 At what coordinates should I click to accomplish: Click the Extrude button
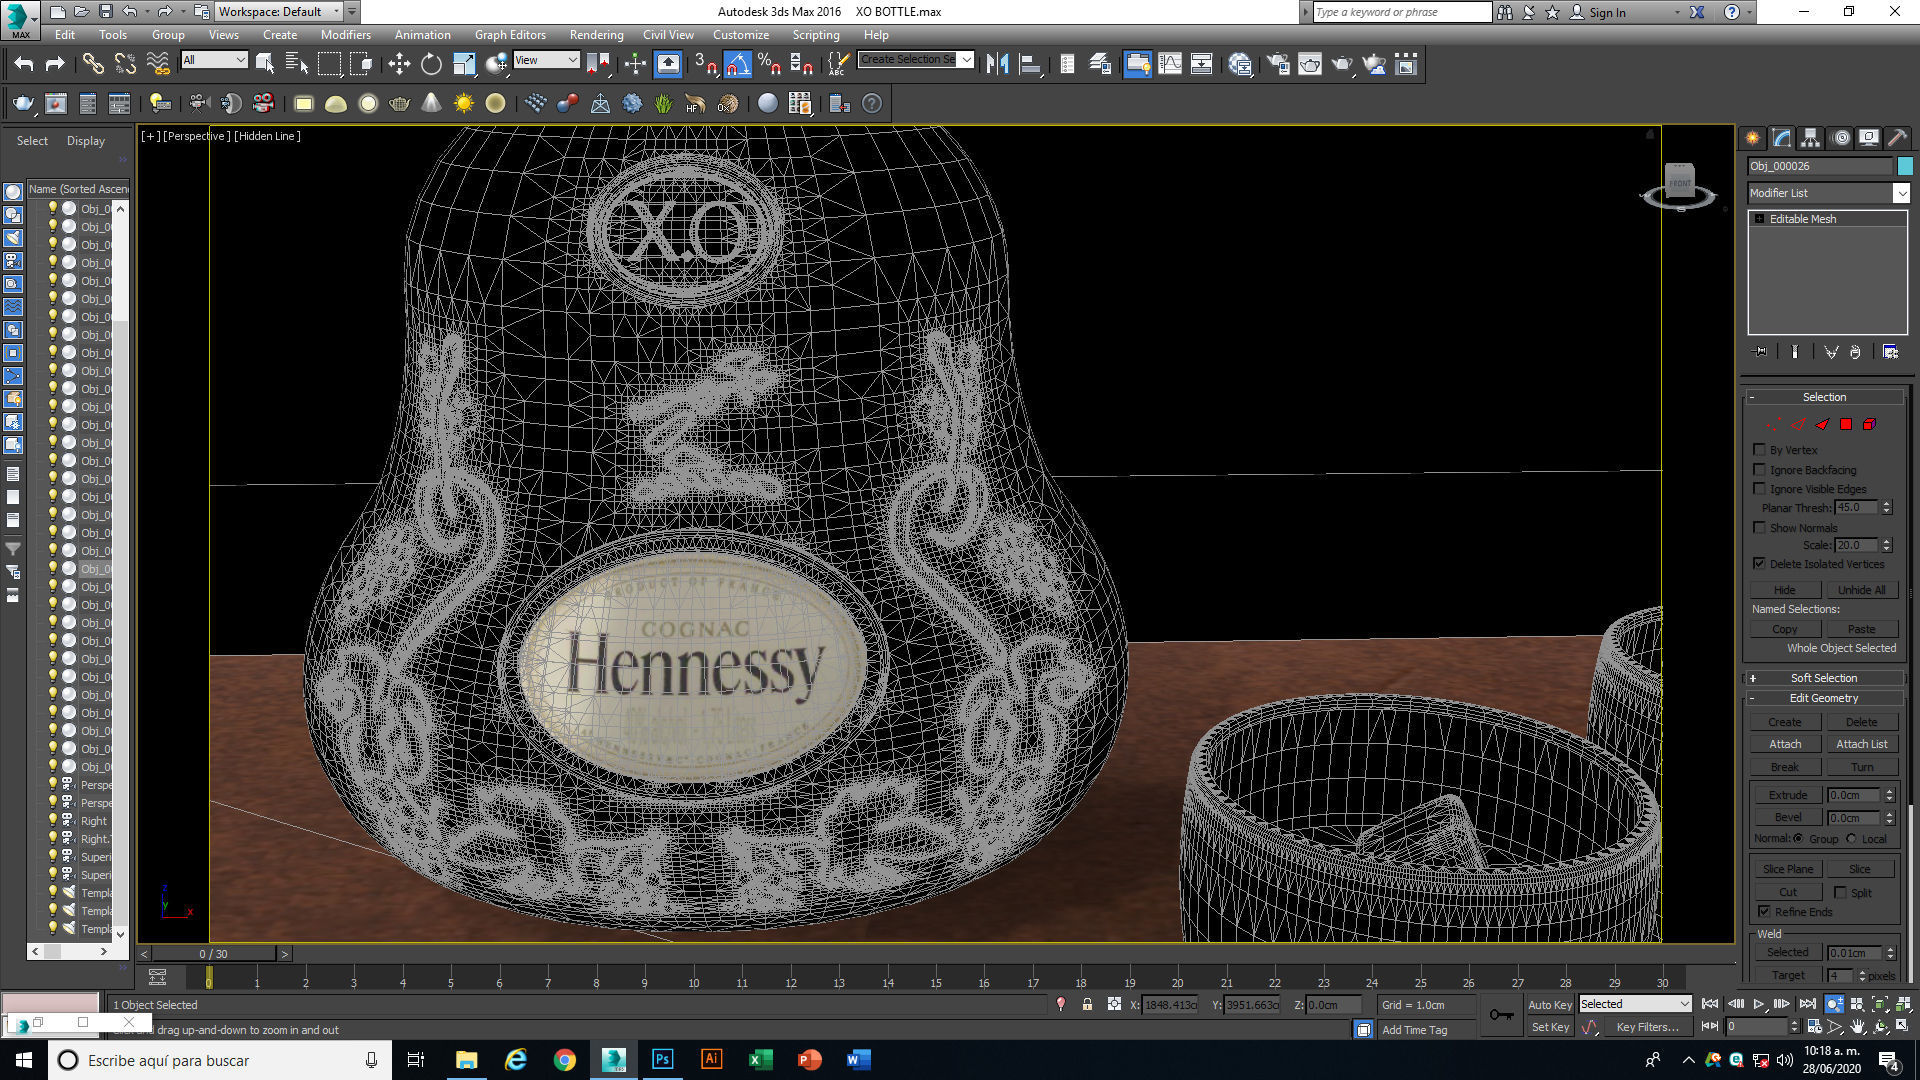click(1787, 795)
